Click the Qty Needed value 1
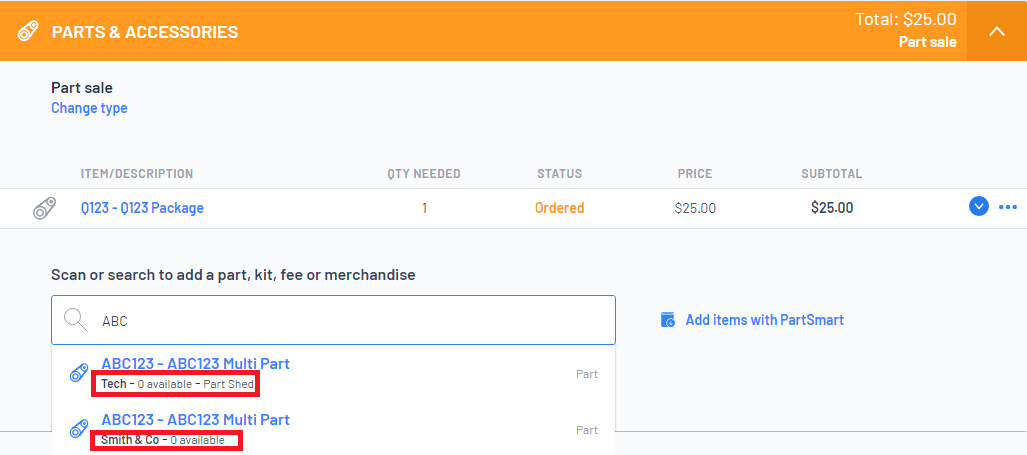Screen dimensions: 1027x455 424,208
